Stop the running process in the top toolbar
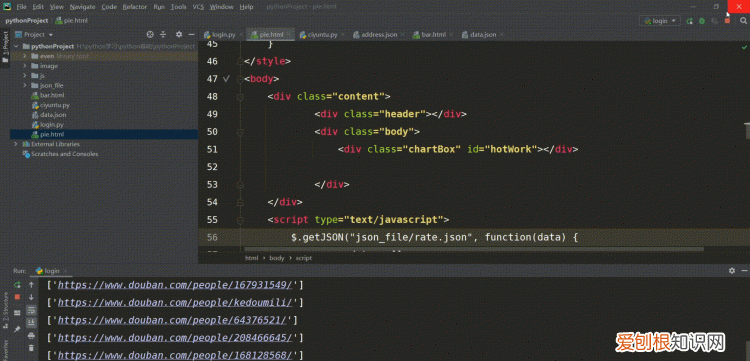This screenshot has width=750, height=361. coord(727,21)
